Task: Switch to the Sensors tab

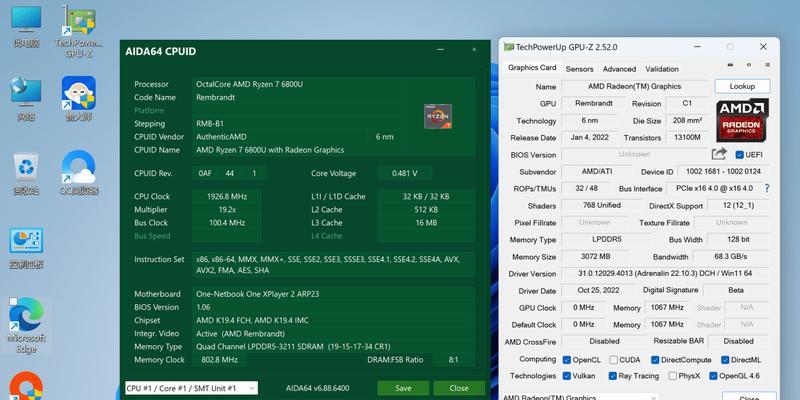Action: click(x=580, y=69)
